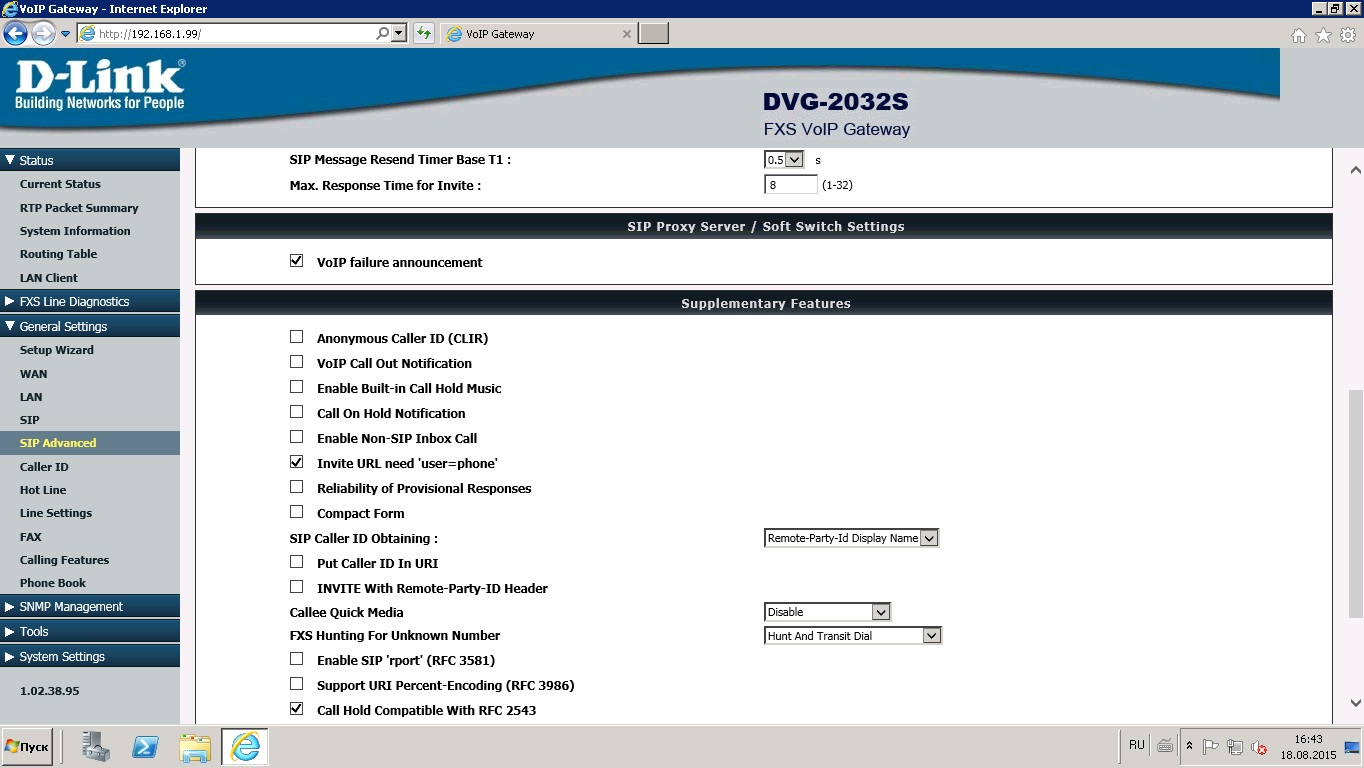Expand the System Settings section

90,656
